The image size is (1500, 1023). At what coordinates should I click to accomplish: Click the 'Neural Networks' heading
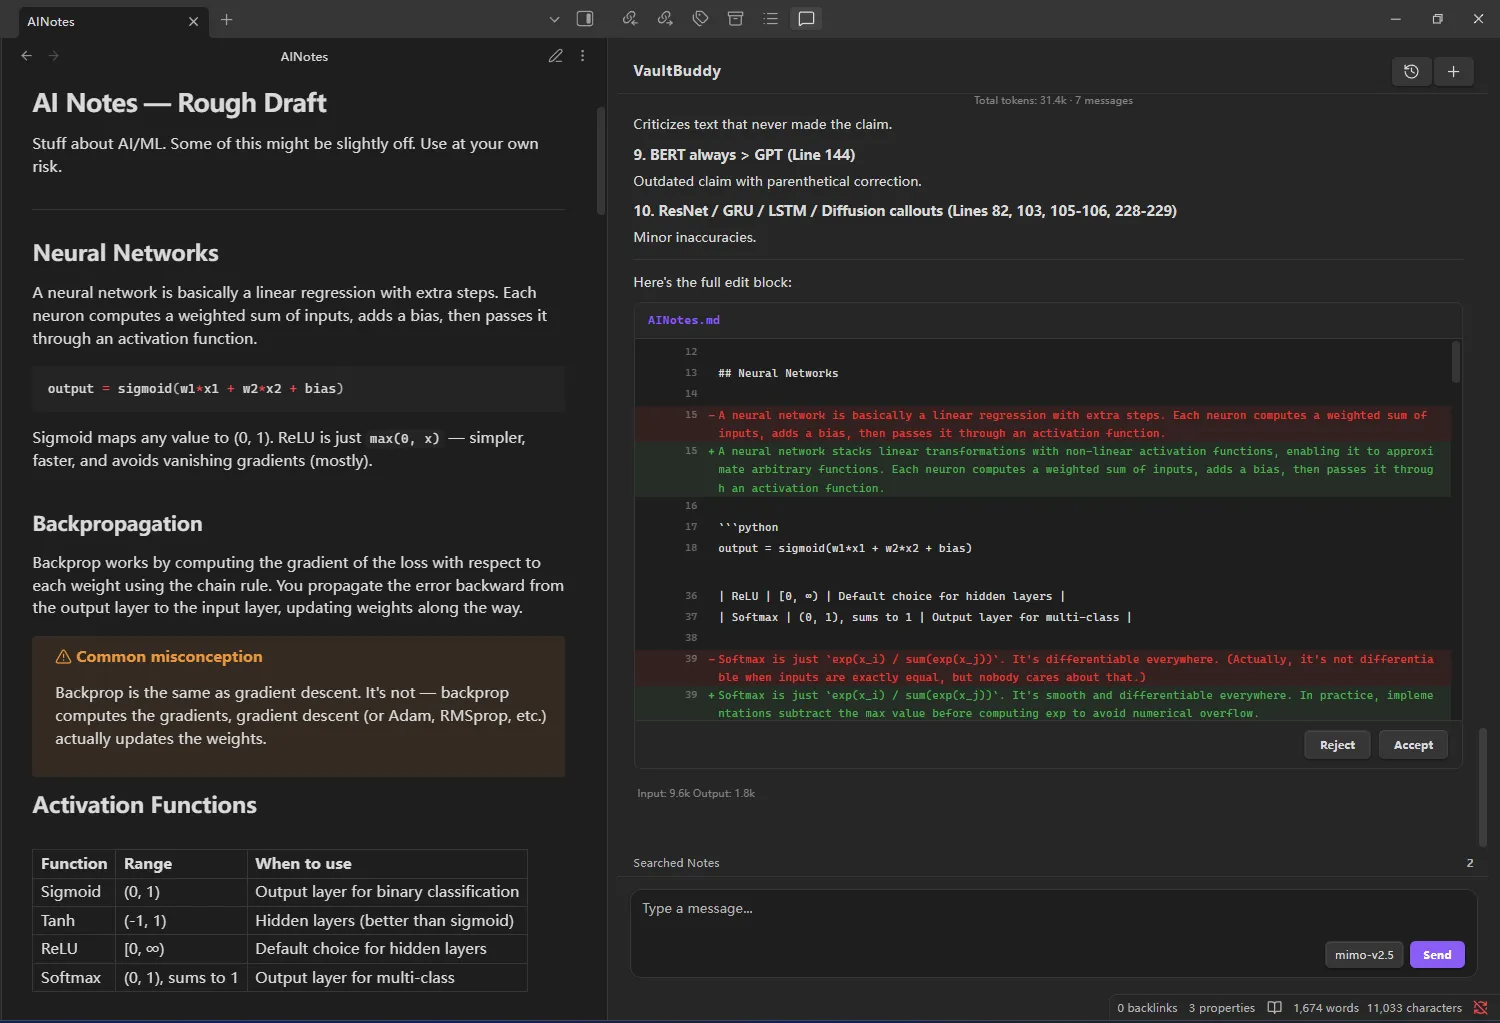pos(126,253)
